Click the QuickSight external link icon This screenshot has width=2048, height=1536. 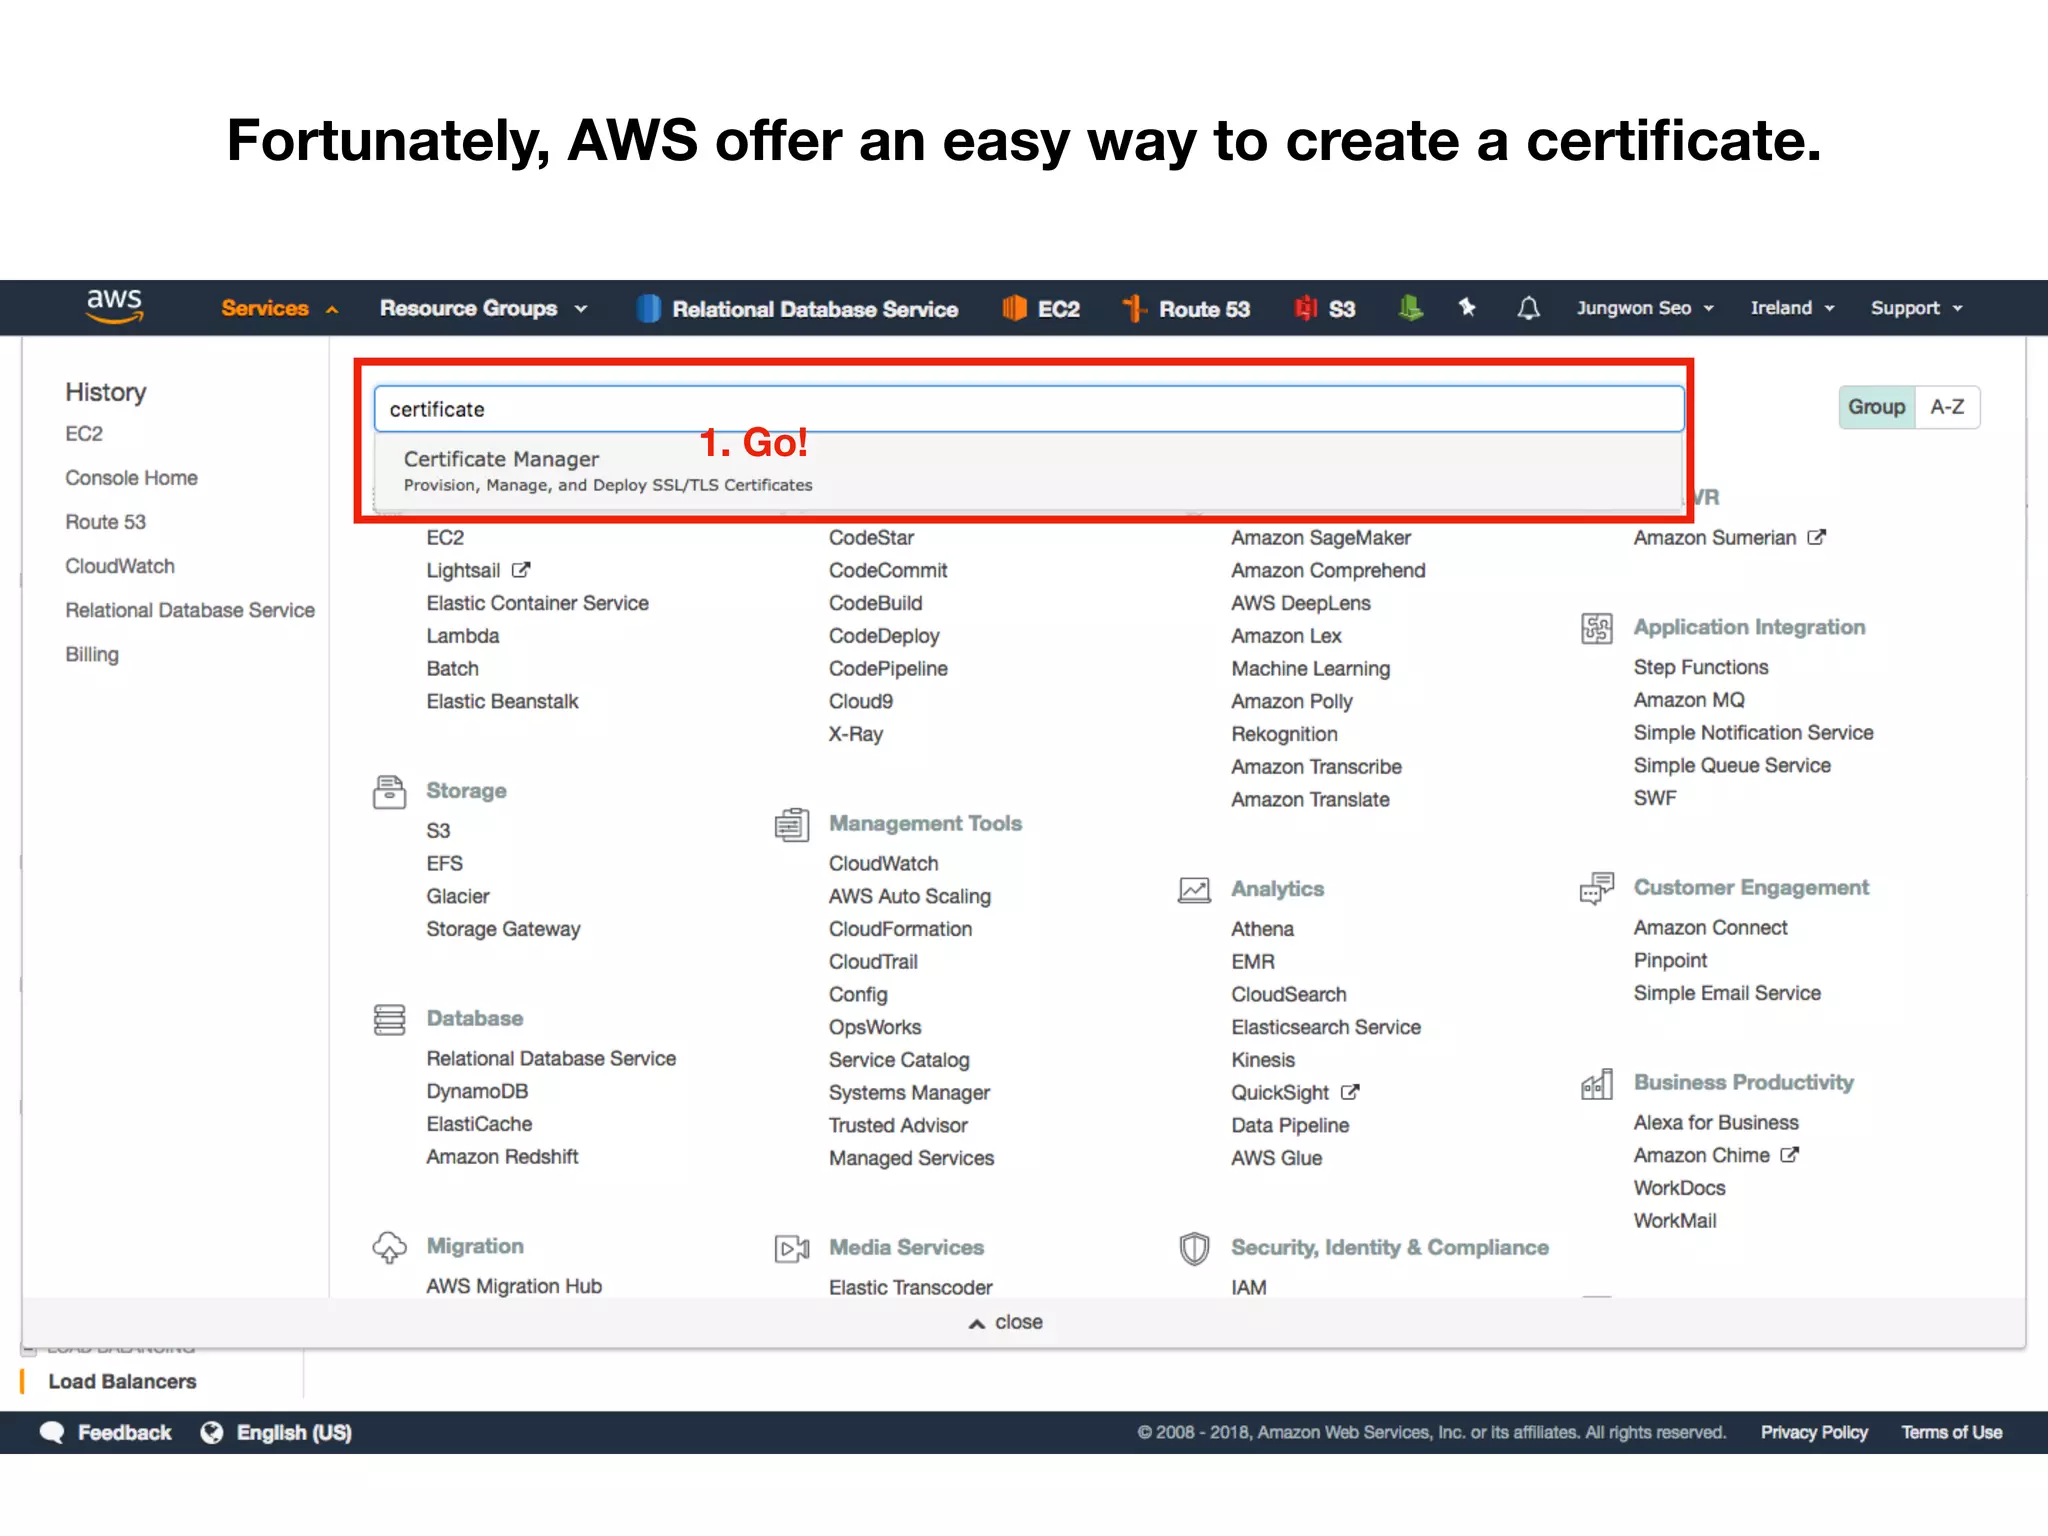1350,1092
